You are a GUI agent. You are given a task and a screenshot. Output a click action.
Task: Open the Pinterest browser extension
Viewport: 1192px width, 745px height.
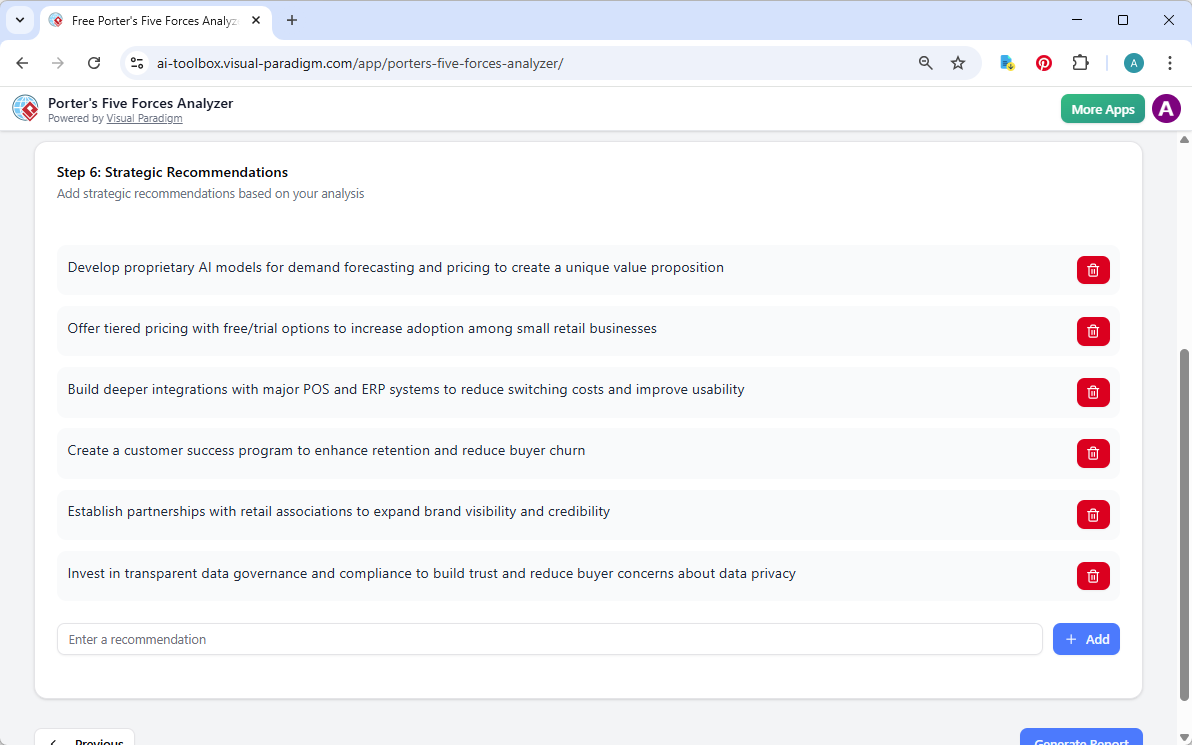point(1044,62)
